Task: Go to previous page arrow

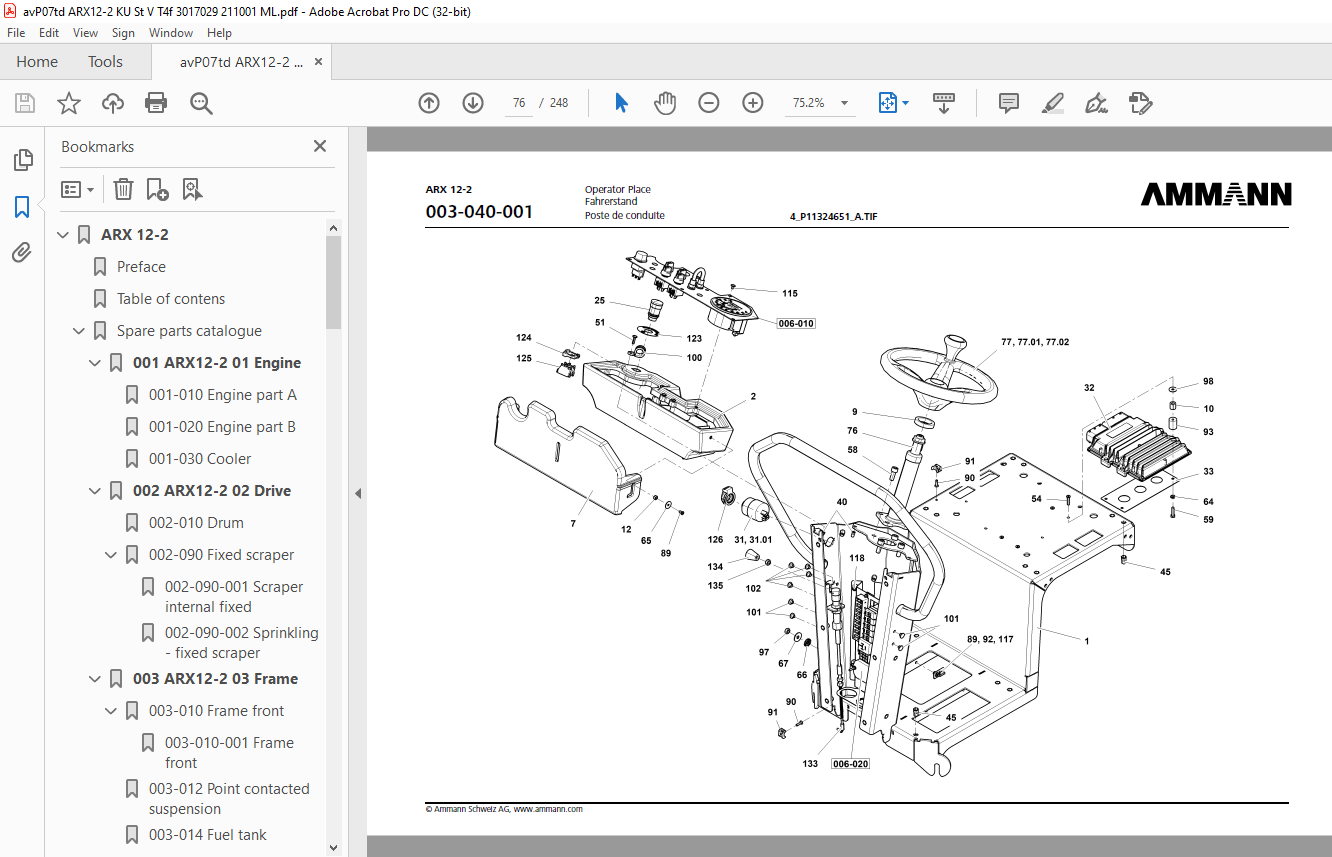Action: point(429,103)
